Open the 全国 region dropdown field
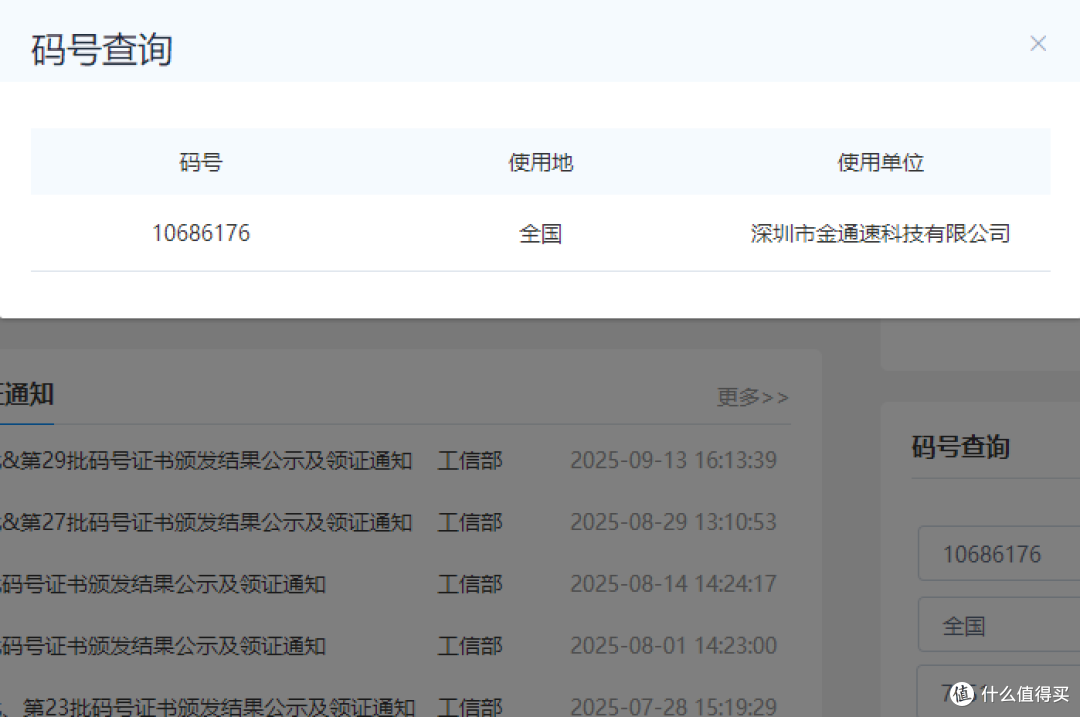Viewport: 1080px width, 717px height. 999,625
